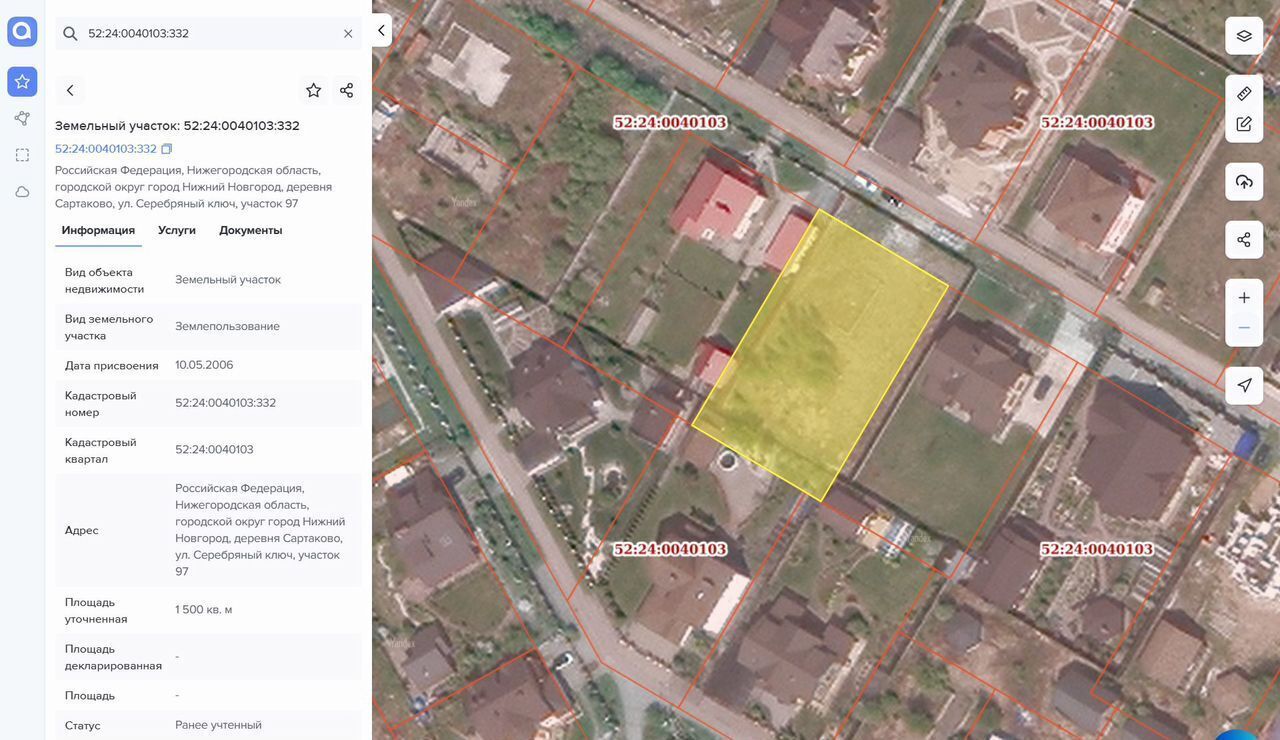Go back with the left arrow button
The width and height of the screenshot is (1280, 740).
[x=70, y=90]
